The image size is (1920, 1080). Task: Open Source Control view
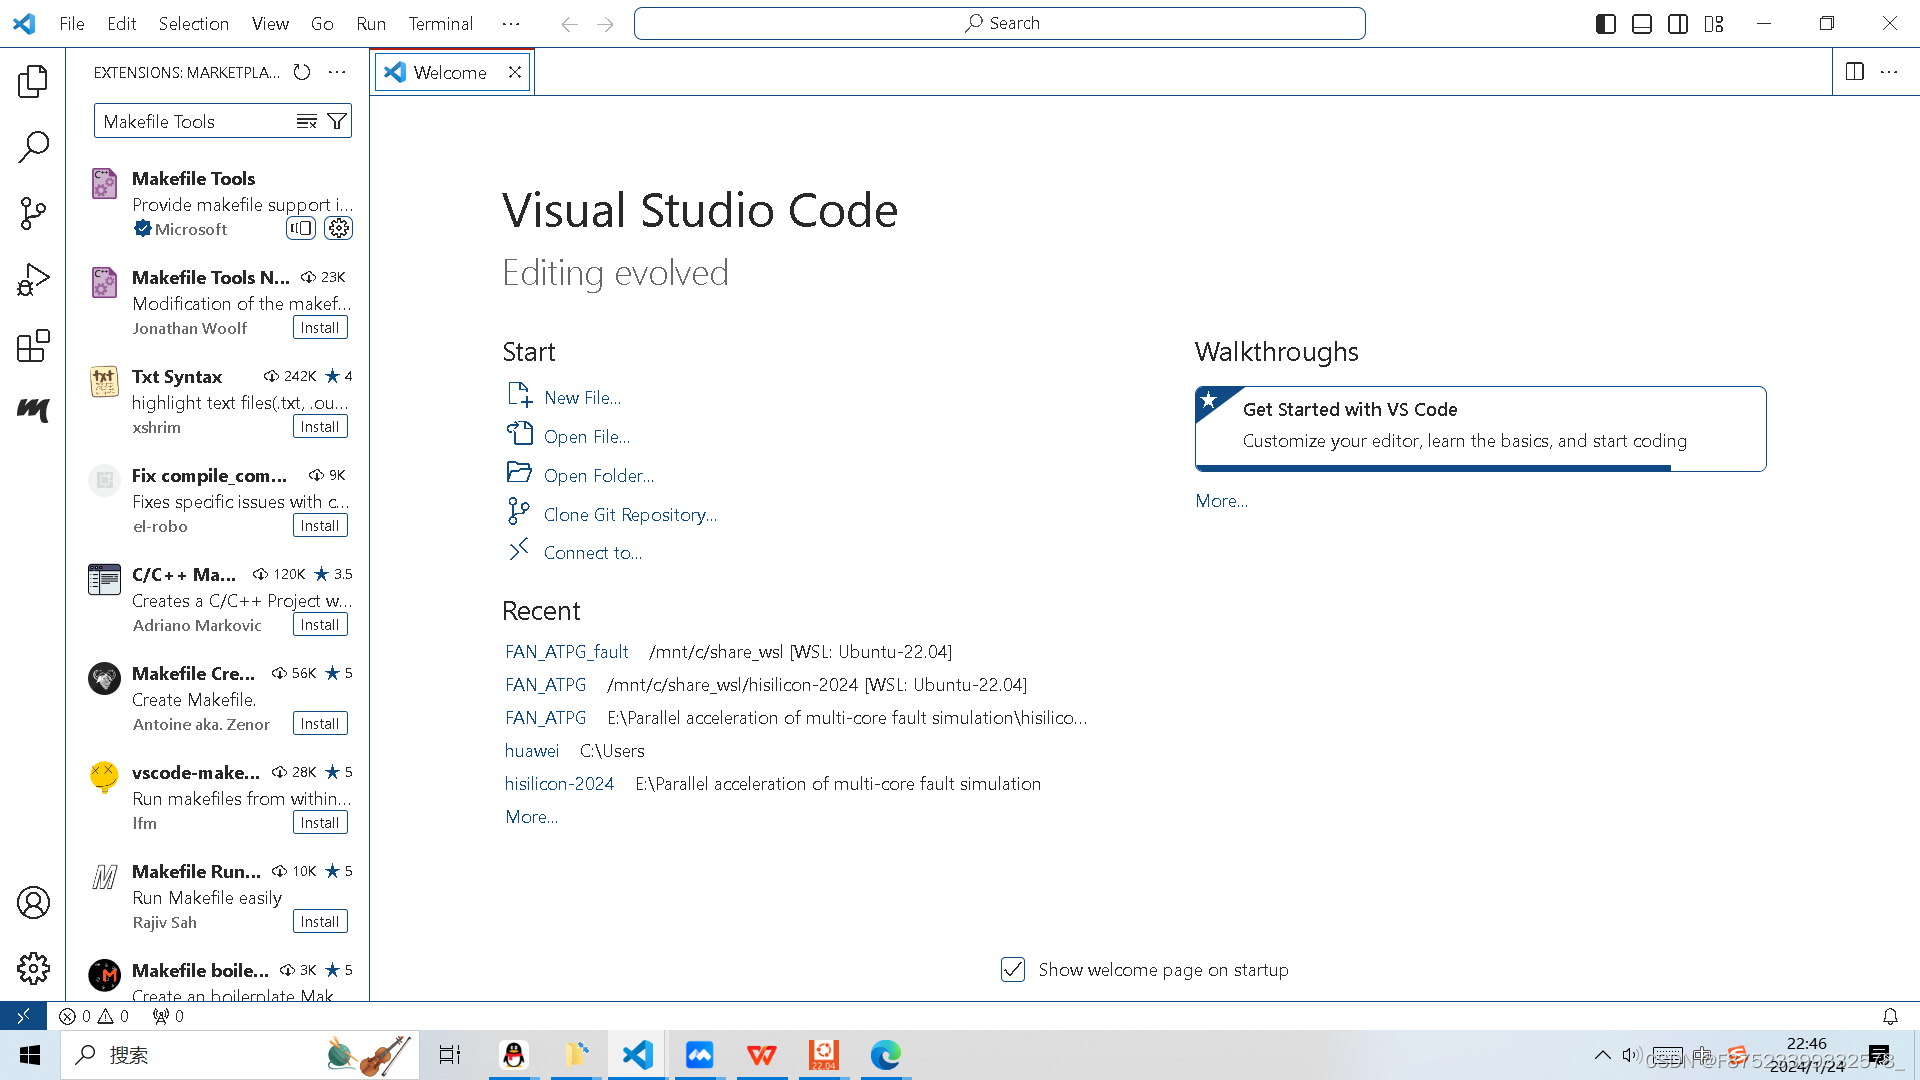point(33,213)
